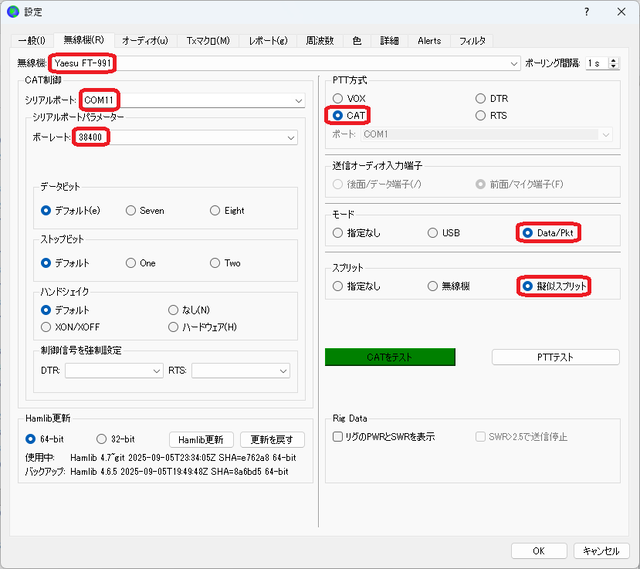Open the 周波数 tab

(320, 40)
